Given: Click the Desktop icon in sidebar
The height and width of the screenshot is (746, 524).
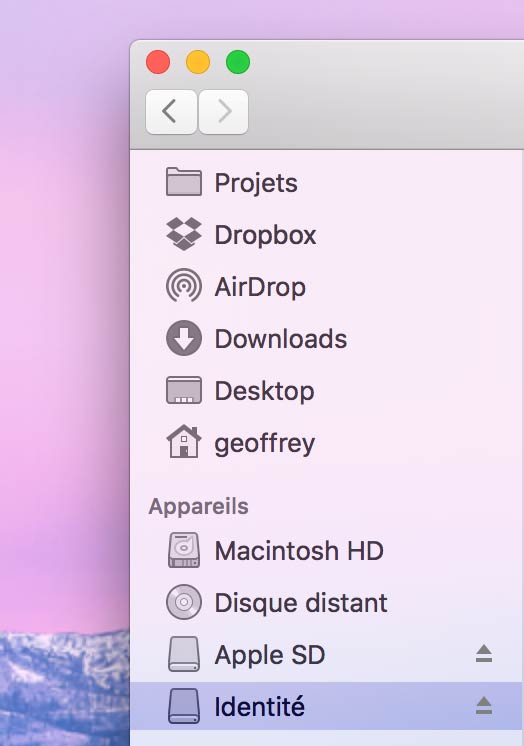Looking at the screenshot, I should [x=184, y=390].
